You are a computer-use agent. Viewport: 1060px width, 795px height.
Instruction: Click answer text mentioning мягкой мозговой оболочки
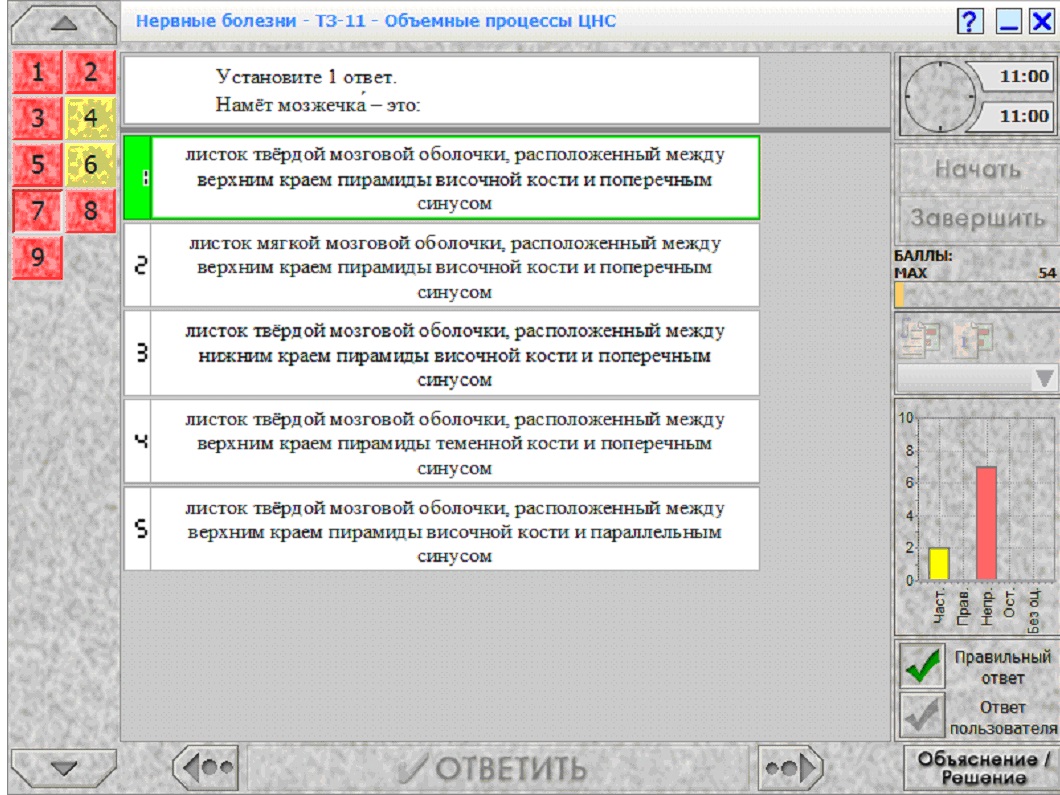click(x=454, y=267)
